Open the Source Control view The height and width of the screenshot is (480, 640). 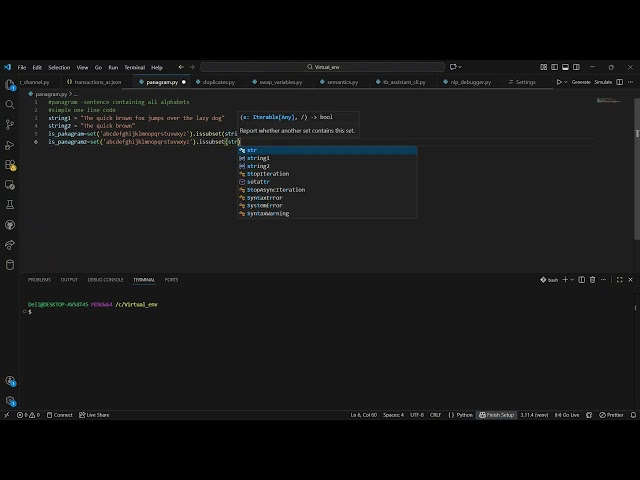click(x=10, y=124)
